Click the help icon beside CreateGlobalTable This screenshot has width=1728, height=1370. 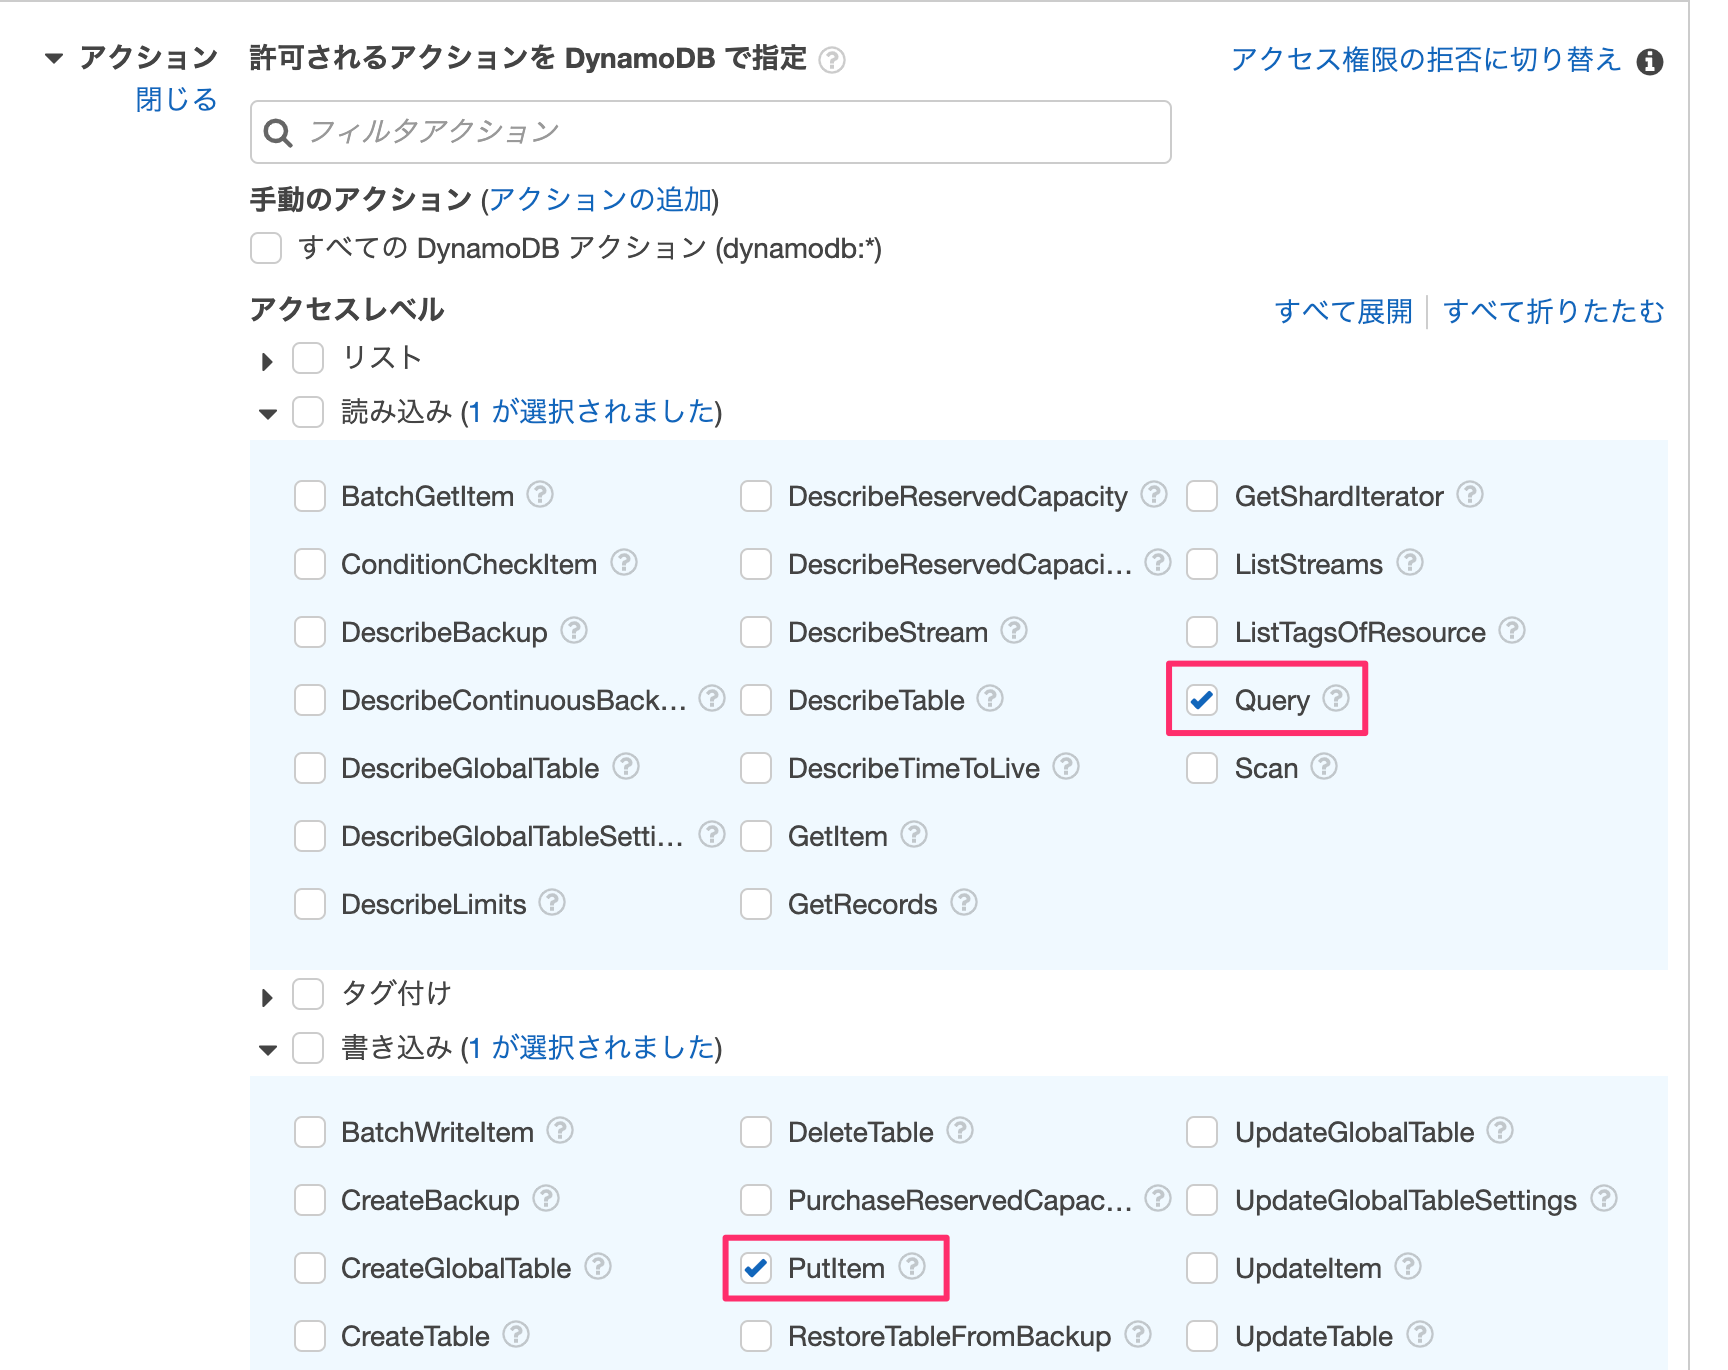(598, 1267)
